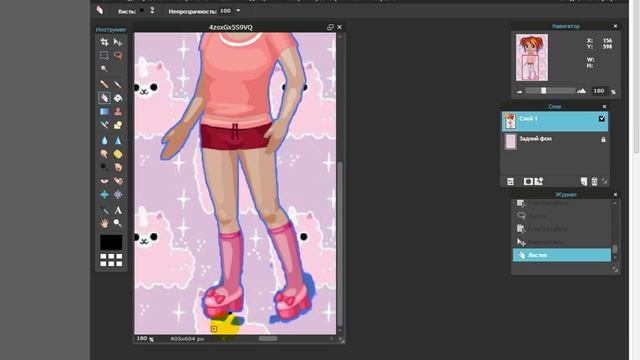Viewport: 640px width, 360px height.
Task: Select the Paint Bucket tool
Action: pyautogui.click(x=118, y=98)
